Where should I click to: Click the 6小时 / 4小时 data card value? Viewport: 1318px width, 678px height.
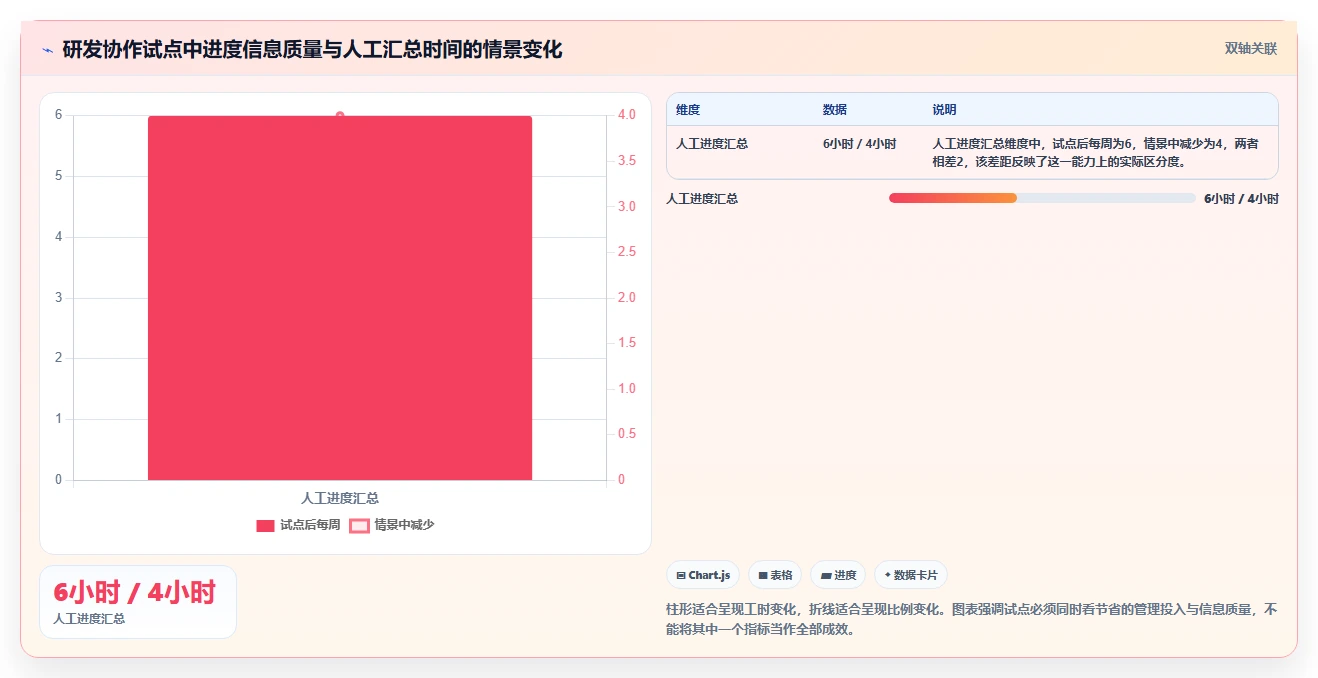pos(135,592)
